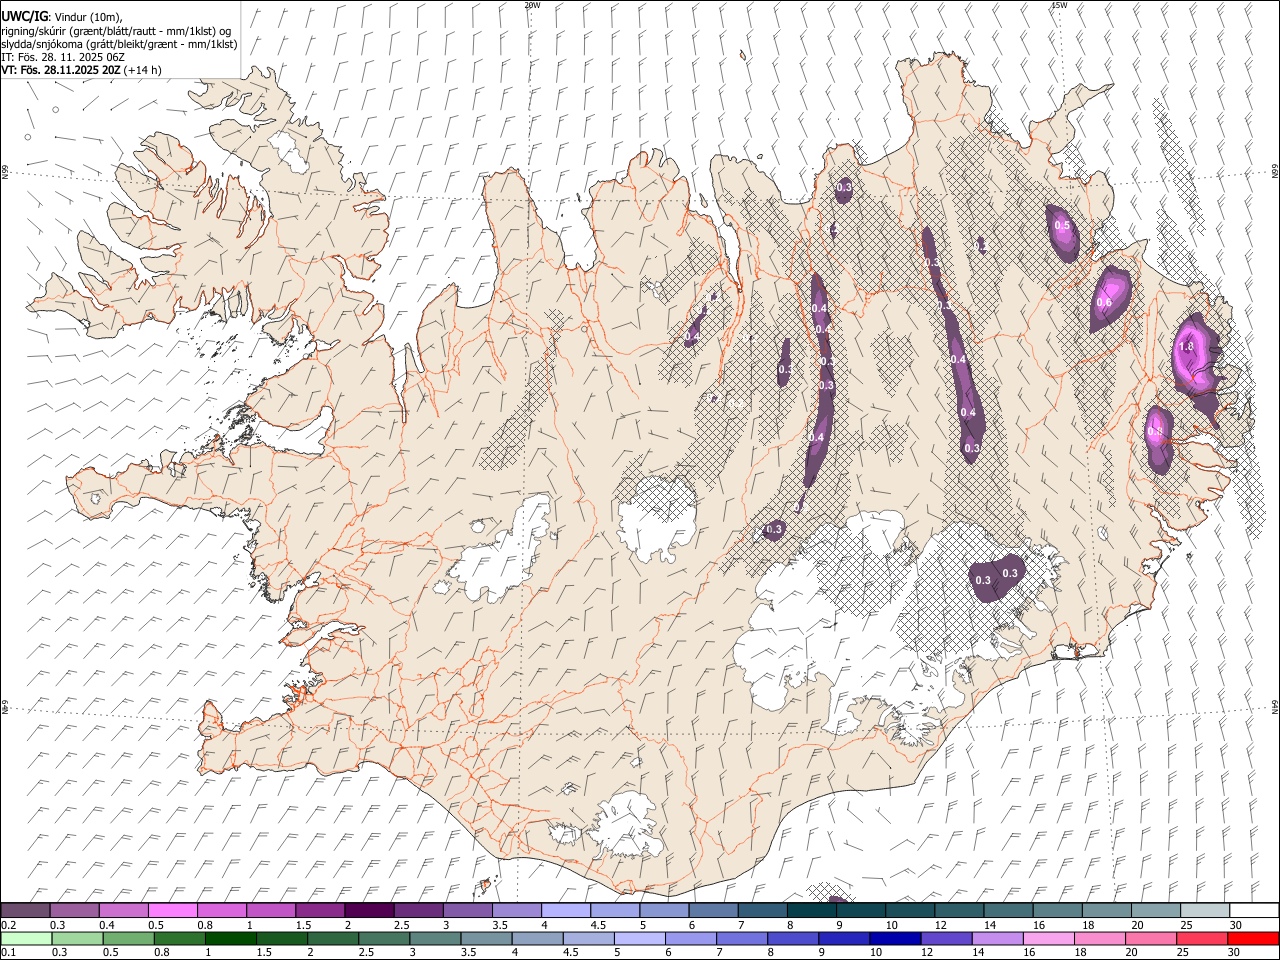Click the 'VT: Fös. 28.11.2025 20Z' valid time
Viewport: 1280px width, 960px height.
61,70
